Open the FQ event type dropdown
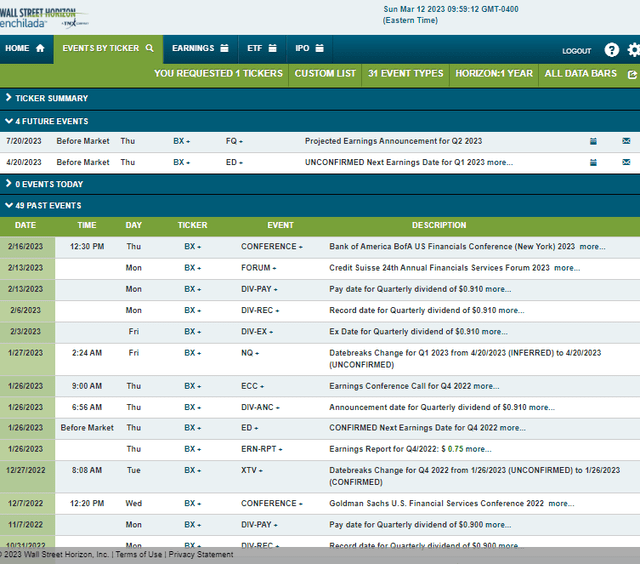The height and width of the screenshot is (564, 640). [x=234, y=141]
